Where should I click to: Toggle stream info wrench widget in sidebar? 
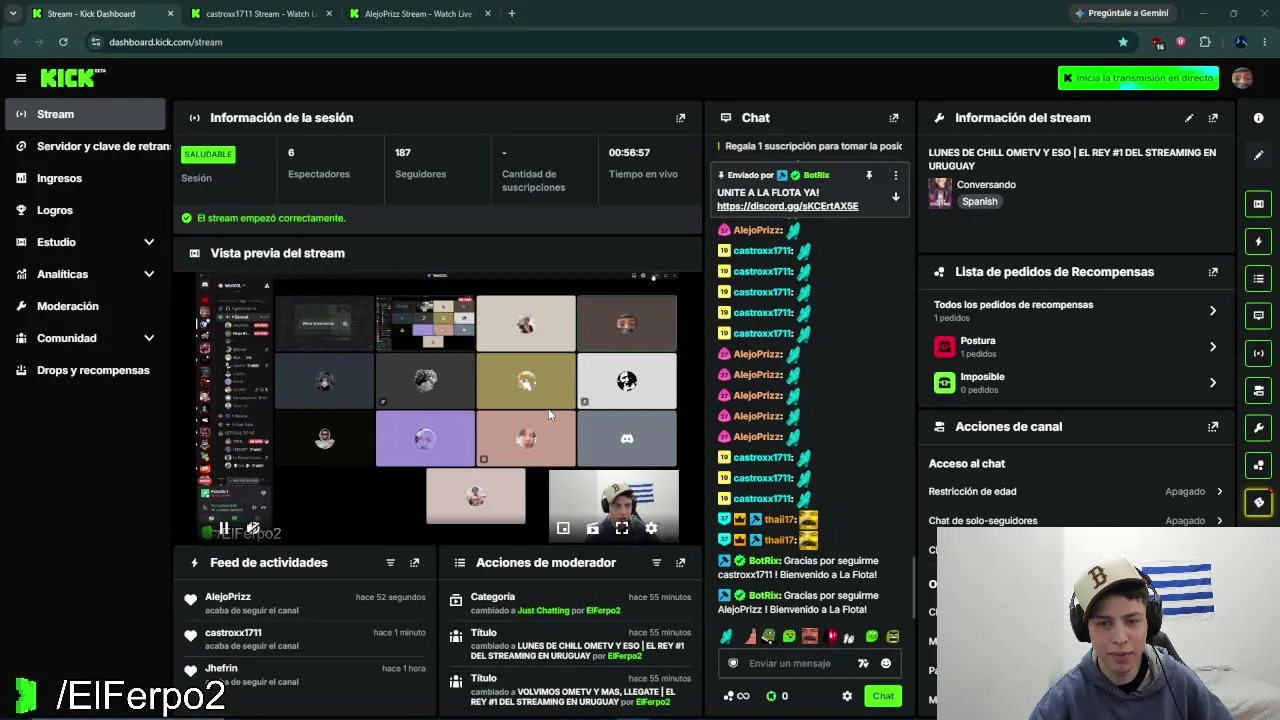pyautogui.click(x=1259, y=428)
